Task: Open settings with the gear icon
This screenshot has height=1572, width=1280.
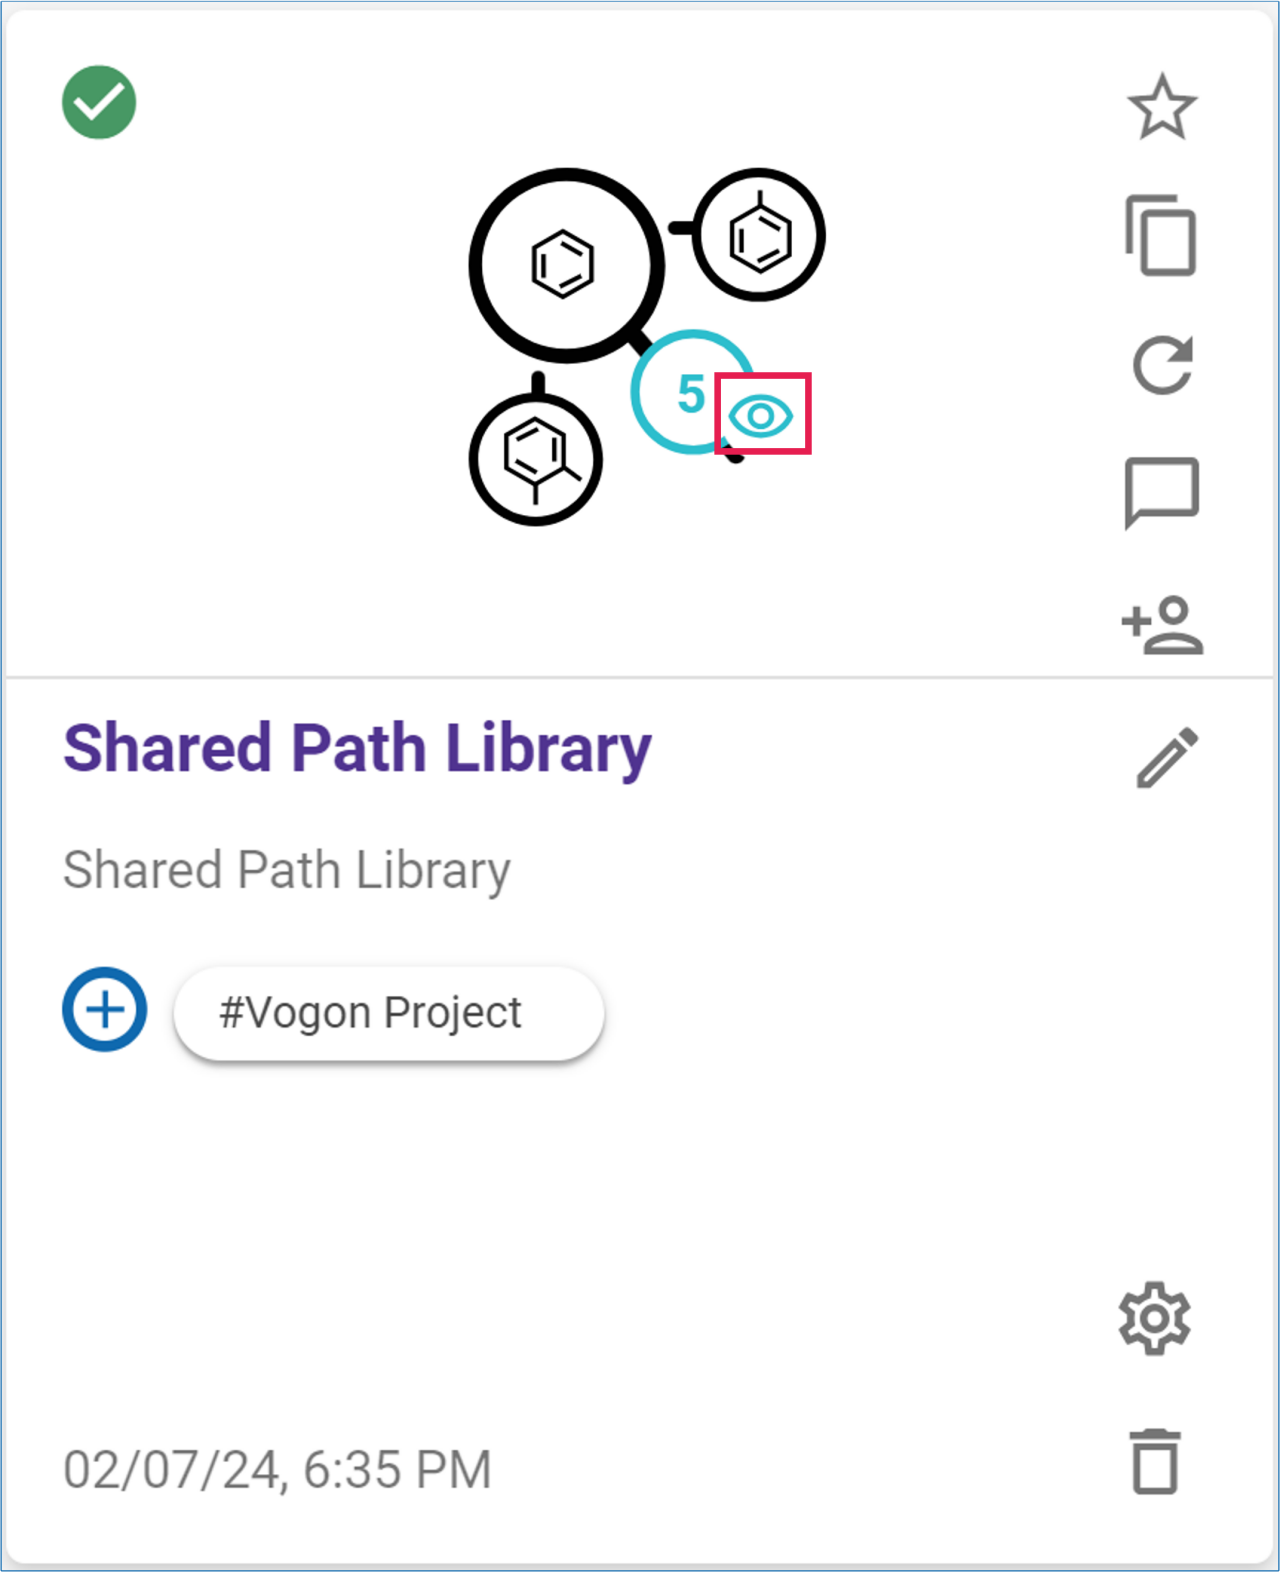Action: [x=1155, y=1318]
